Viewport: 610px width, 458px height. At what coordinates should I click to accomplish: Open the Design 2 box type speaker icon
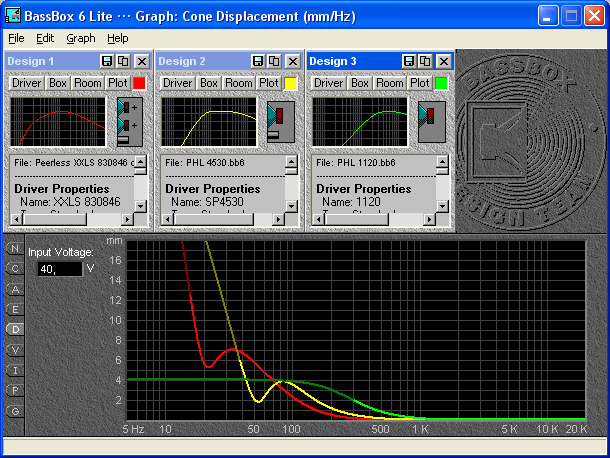click(281, 122)
